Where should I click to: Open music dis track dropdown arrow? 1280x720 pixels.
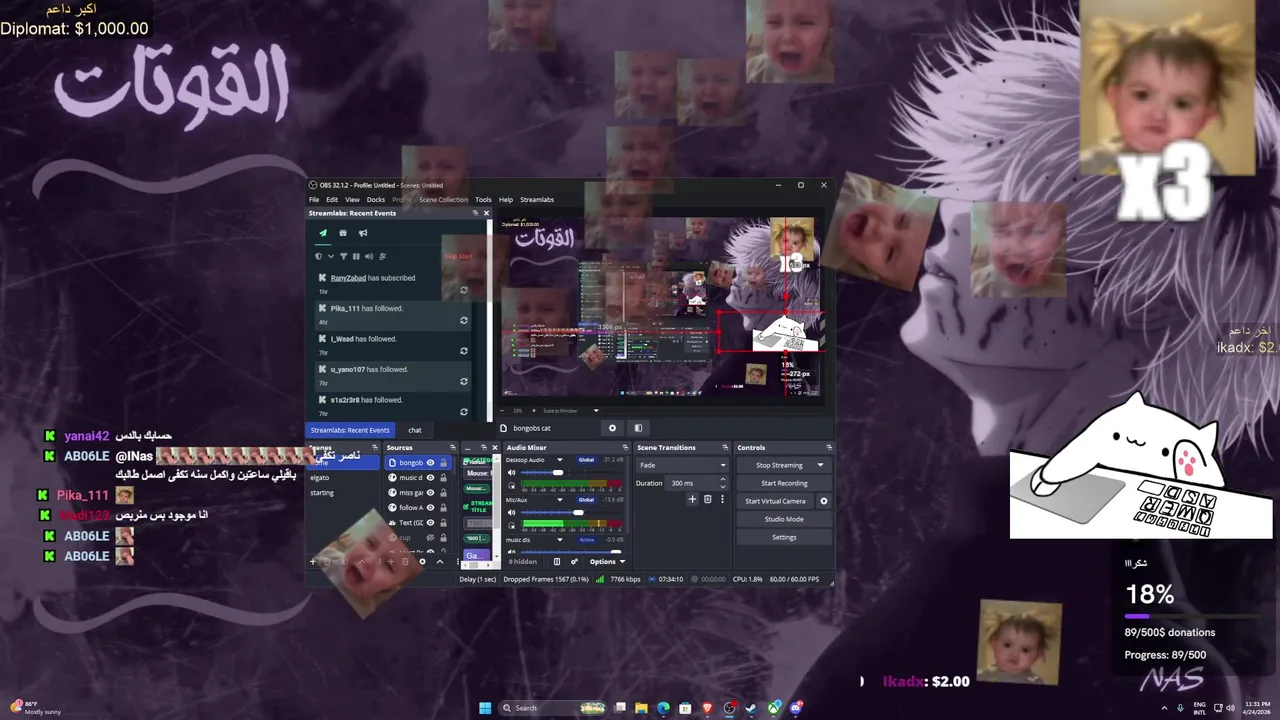coord(559,540)
